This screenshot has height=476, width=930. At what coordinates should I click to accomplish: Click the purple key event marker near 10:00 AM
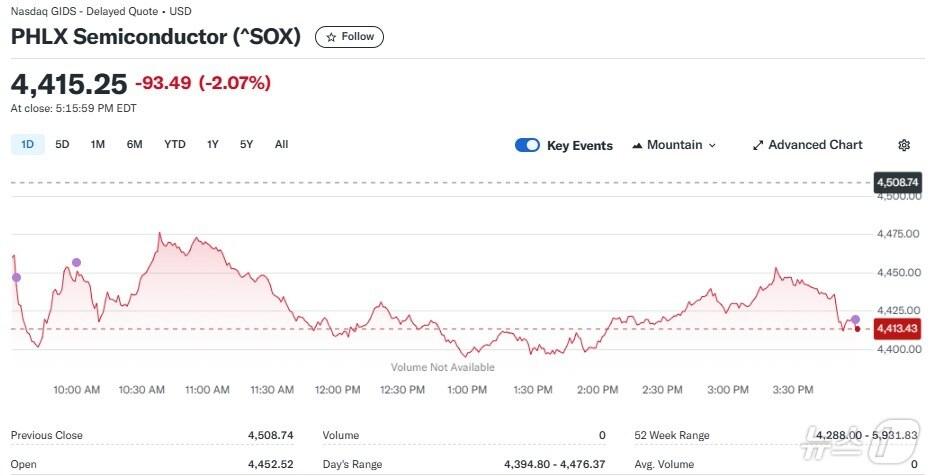pyautogui.click(x=77, y=262)
